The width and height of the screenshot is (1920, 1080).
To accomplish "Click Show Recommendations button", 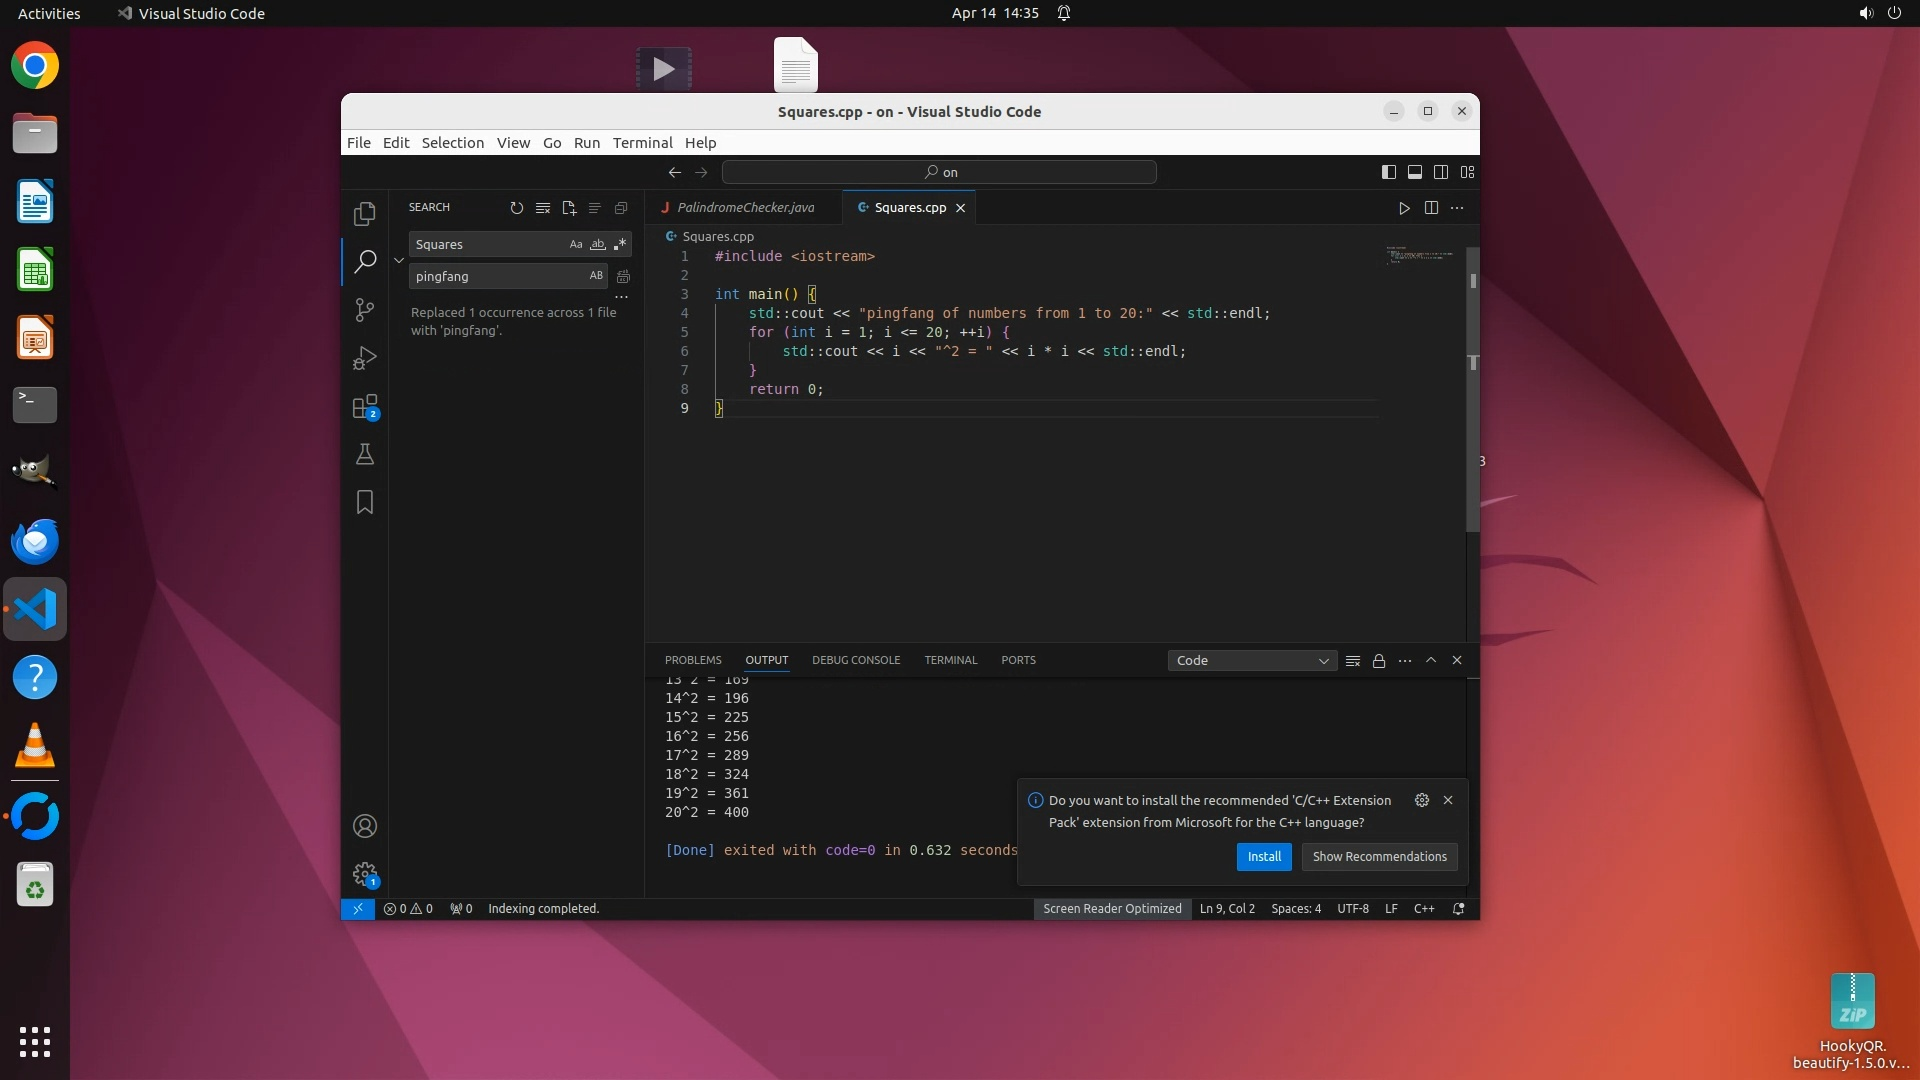I will coord(1379,857).
